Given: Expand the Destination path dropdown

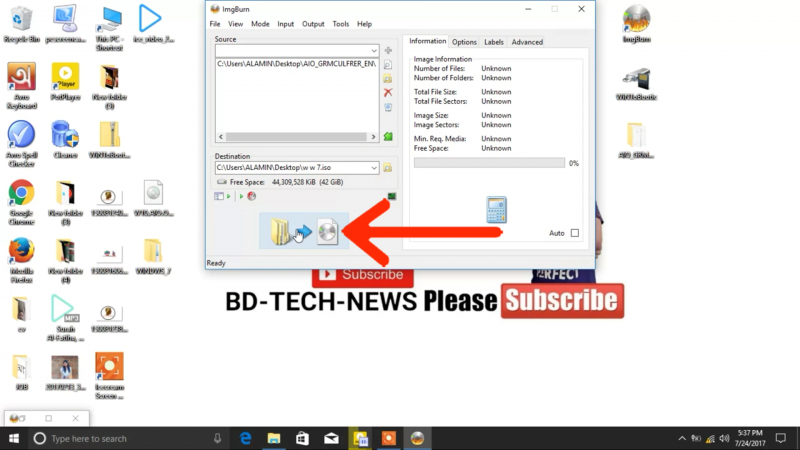Looking at the screenshot, I should (374, 167).
